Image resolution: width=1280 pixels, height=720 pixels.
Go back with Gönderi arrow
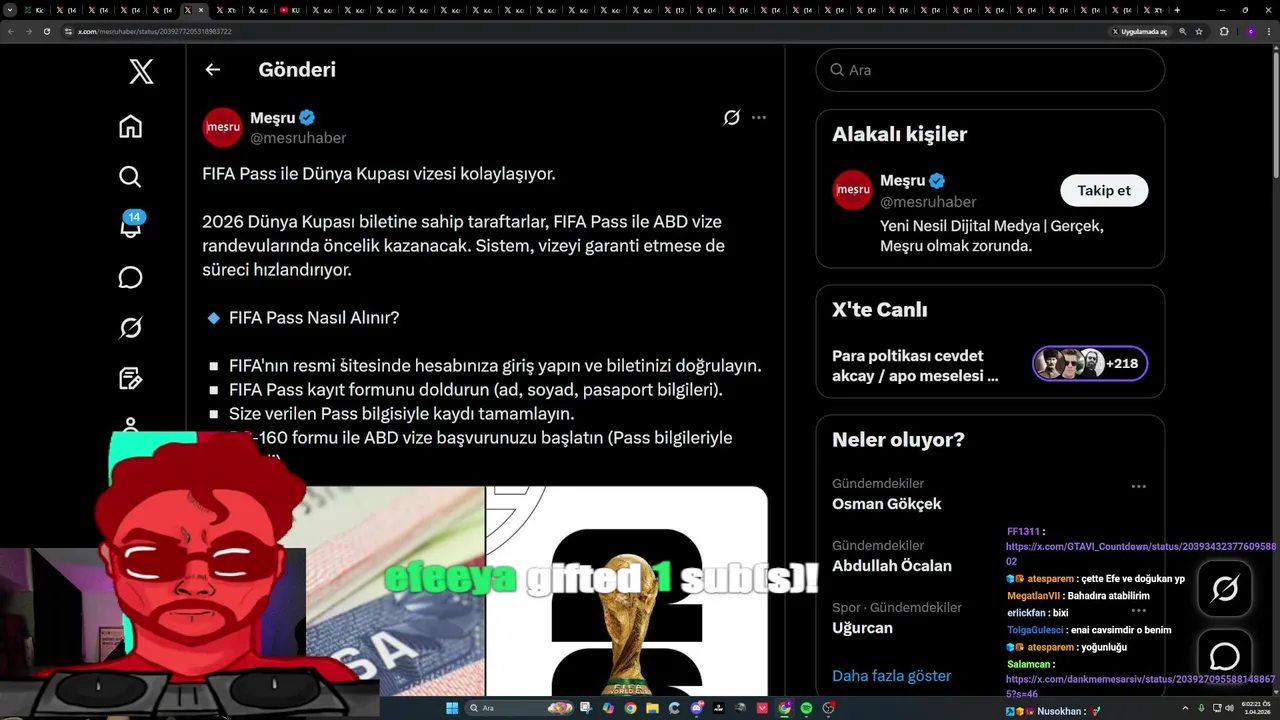click(212, 70)
